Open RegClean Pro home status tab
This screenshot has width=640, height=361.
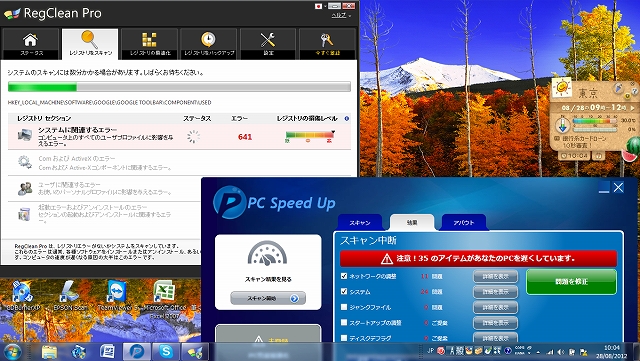tap(31, 44)
